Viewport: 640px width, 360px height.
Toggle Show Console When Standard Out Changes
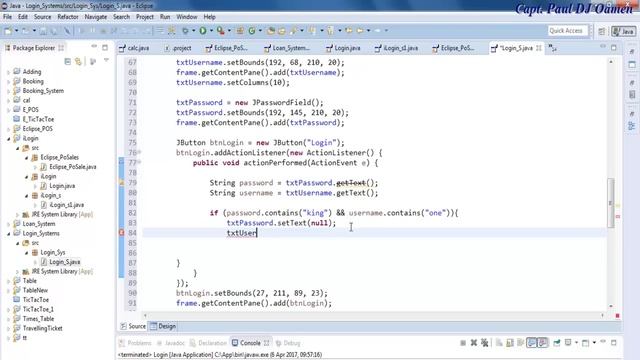point(532,343)
